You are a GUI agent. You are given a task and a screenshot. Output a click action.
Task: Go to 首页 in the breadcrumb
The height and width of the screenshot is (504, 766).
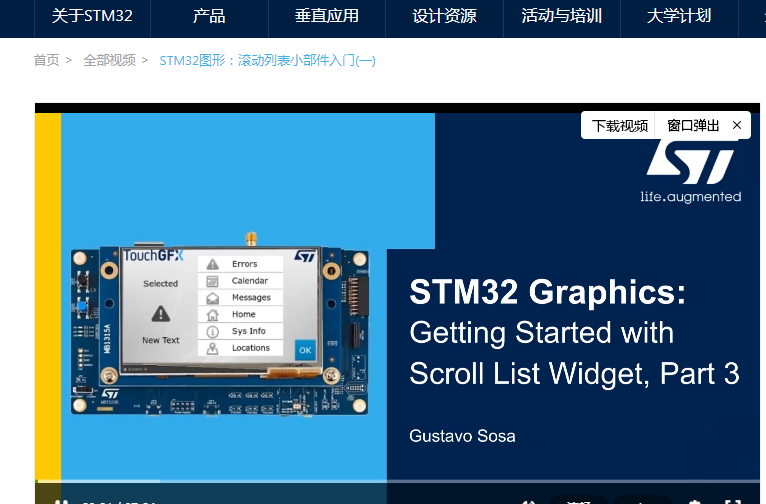tap(46, 60)
